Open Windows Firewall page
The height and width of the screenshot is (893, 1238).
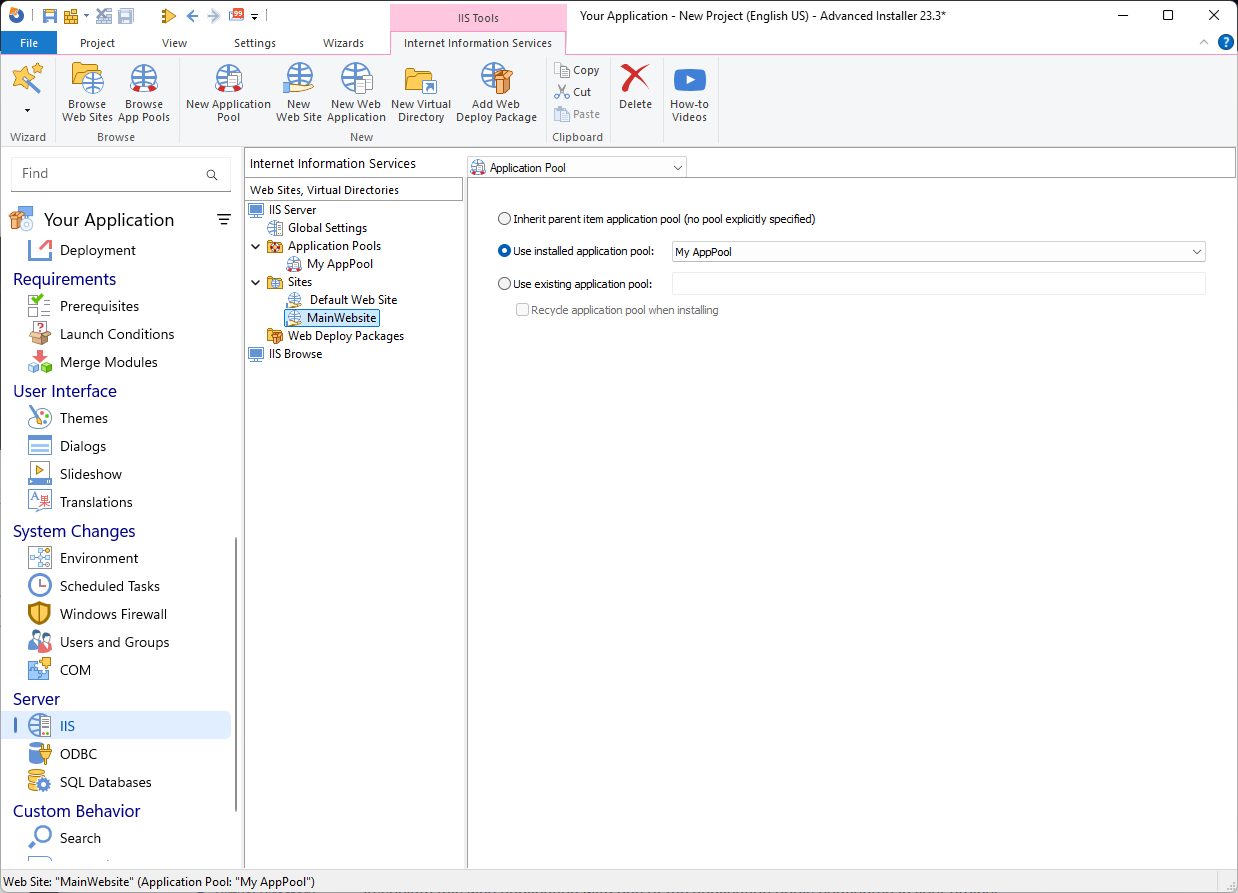point(113,614)
